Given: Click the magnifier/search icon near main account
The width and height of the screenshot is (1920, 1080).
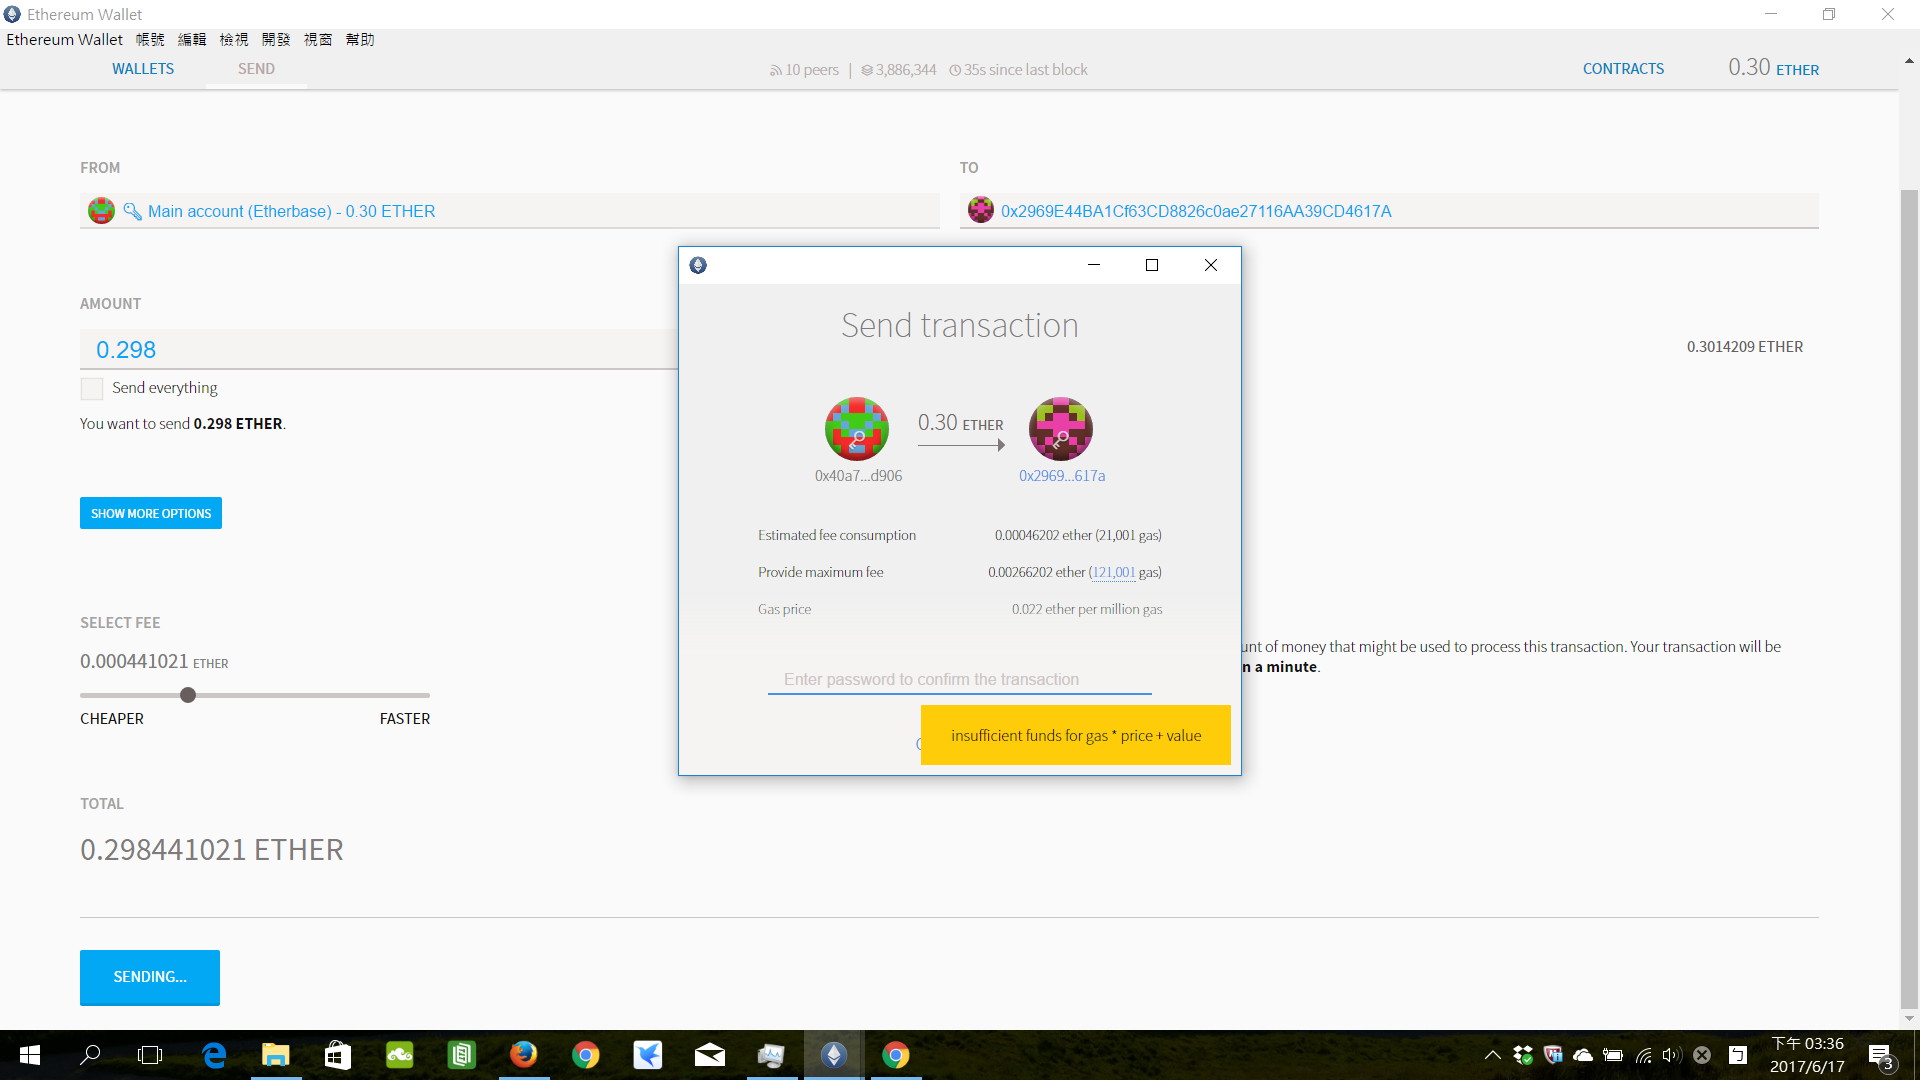Looking at the screenshot, I should pos(132,210).
